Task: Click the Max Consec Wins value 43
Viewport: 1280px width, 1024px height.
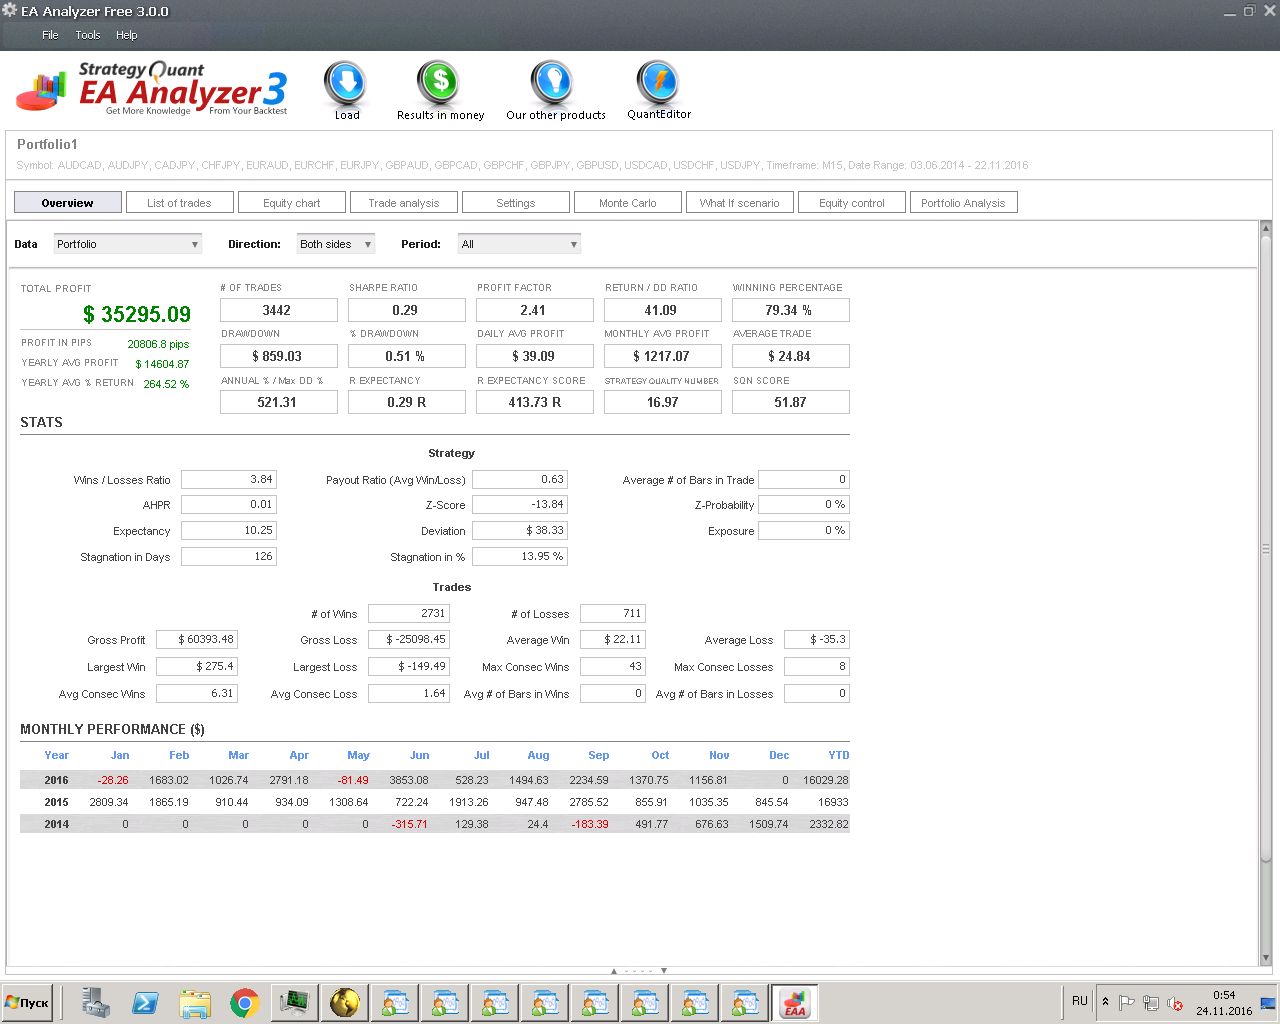Action: (x=613, y=666)
